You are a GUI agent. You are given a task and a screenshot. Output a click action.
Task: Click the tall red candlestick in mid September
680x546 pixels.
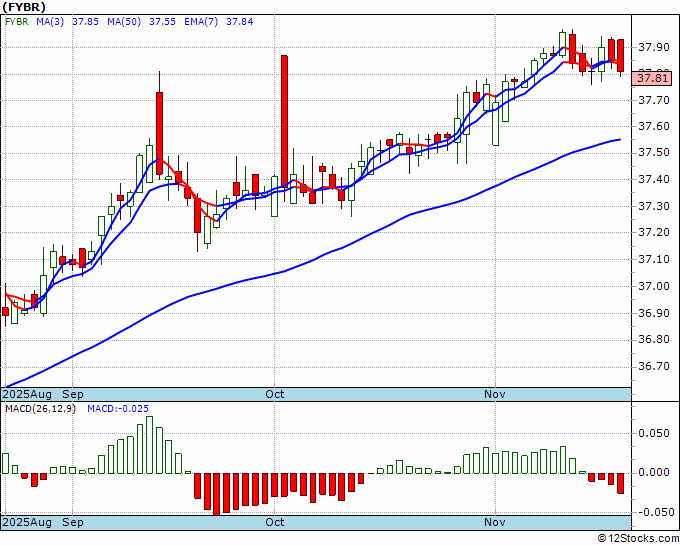pyautogui.click(x=160, y=133)
